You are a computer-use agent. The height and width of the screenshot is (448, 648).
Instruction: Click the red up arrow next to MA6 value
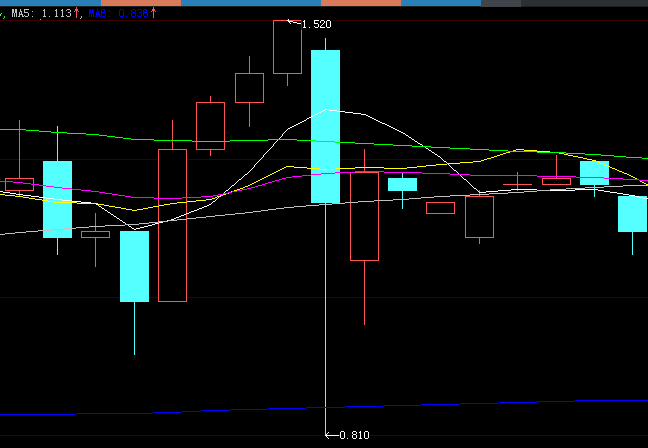(x=153, y=13)
